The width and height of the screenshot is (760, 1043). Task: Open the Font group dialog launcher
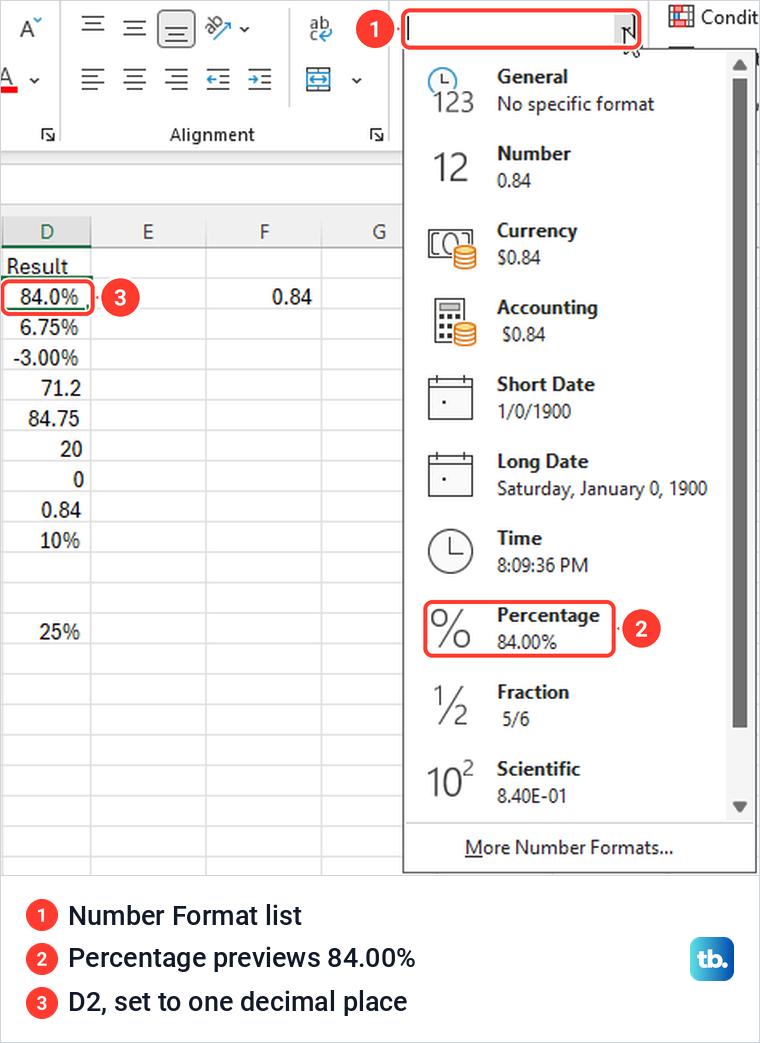click(48, 135)
